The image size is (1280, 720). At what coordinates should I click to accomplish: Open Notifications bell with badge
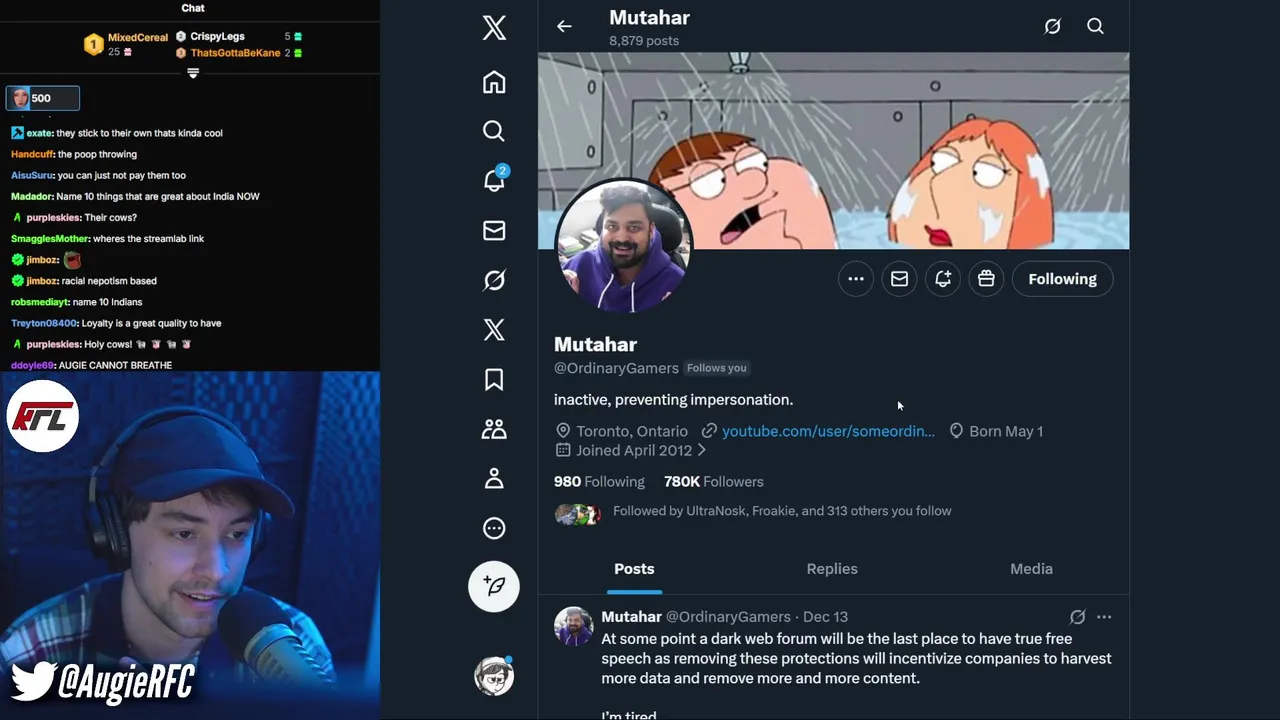pos(494,180)
